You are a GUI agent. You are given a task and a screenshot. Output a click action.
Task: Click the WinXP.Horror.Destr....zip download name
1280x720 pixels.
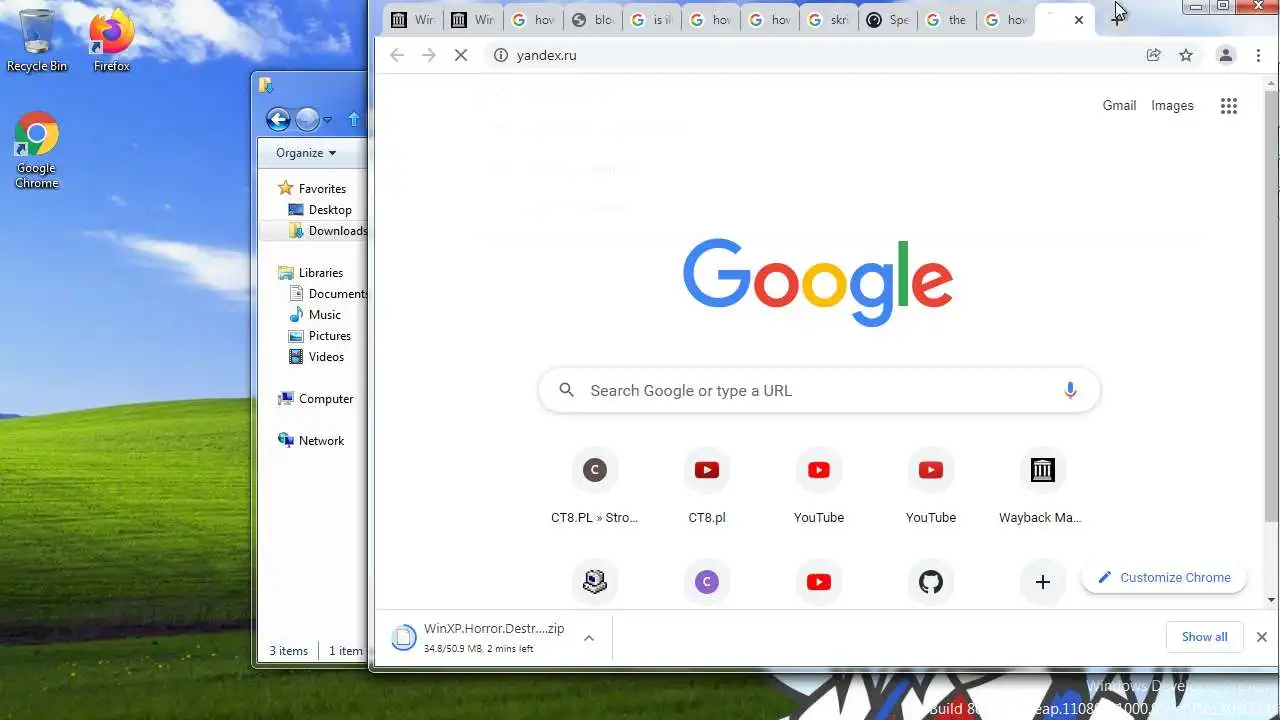pyautogui.click(x=494, y=629)
